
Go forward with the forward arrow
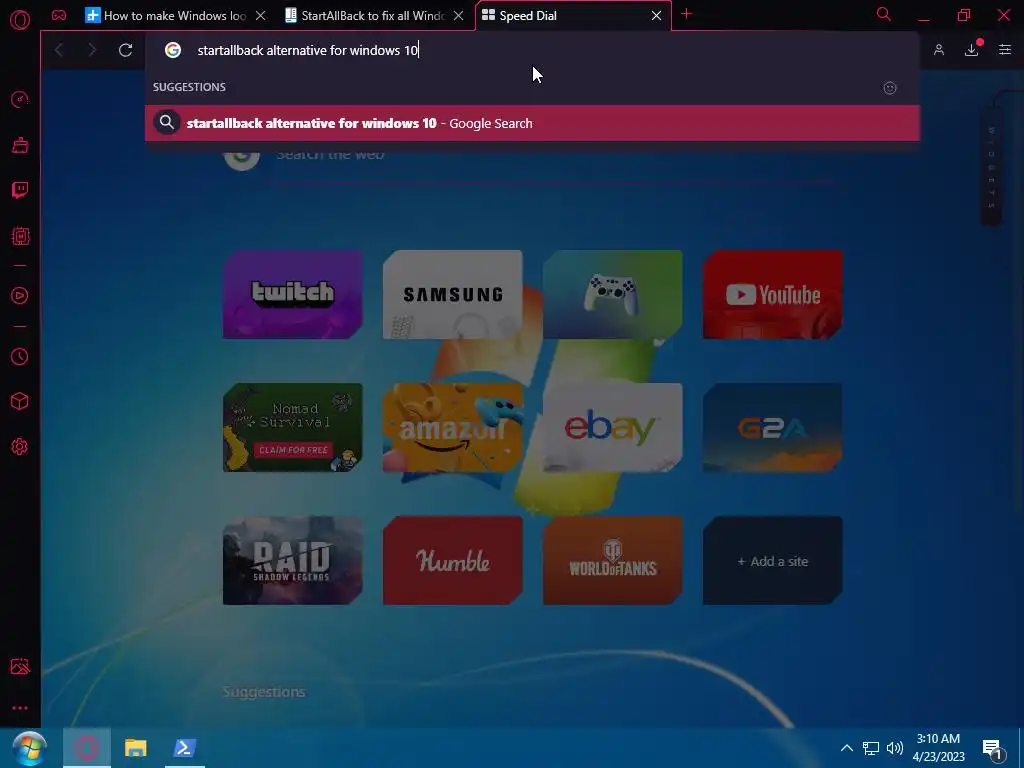tap(92, 50)
